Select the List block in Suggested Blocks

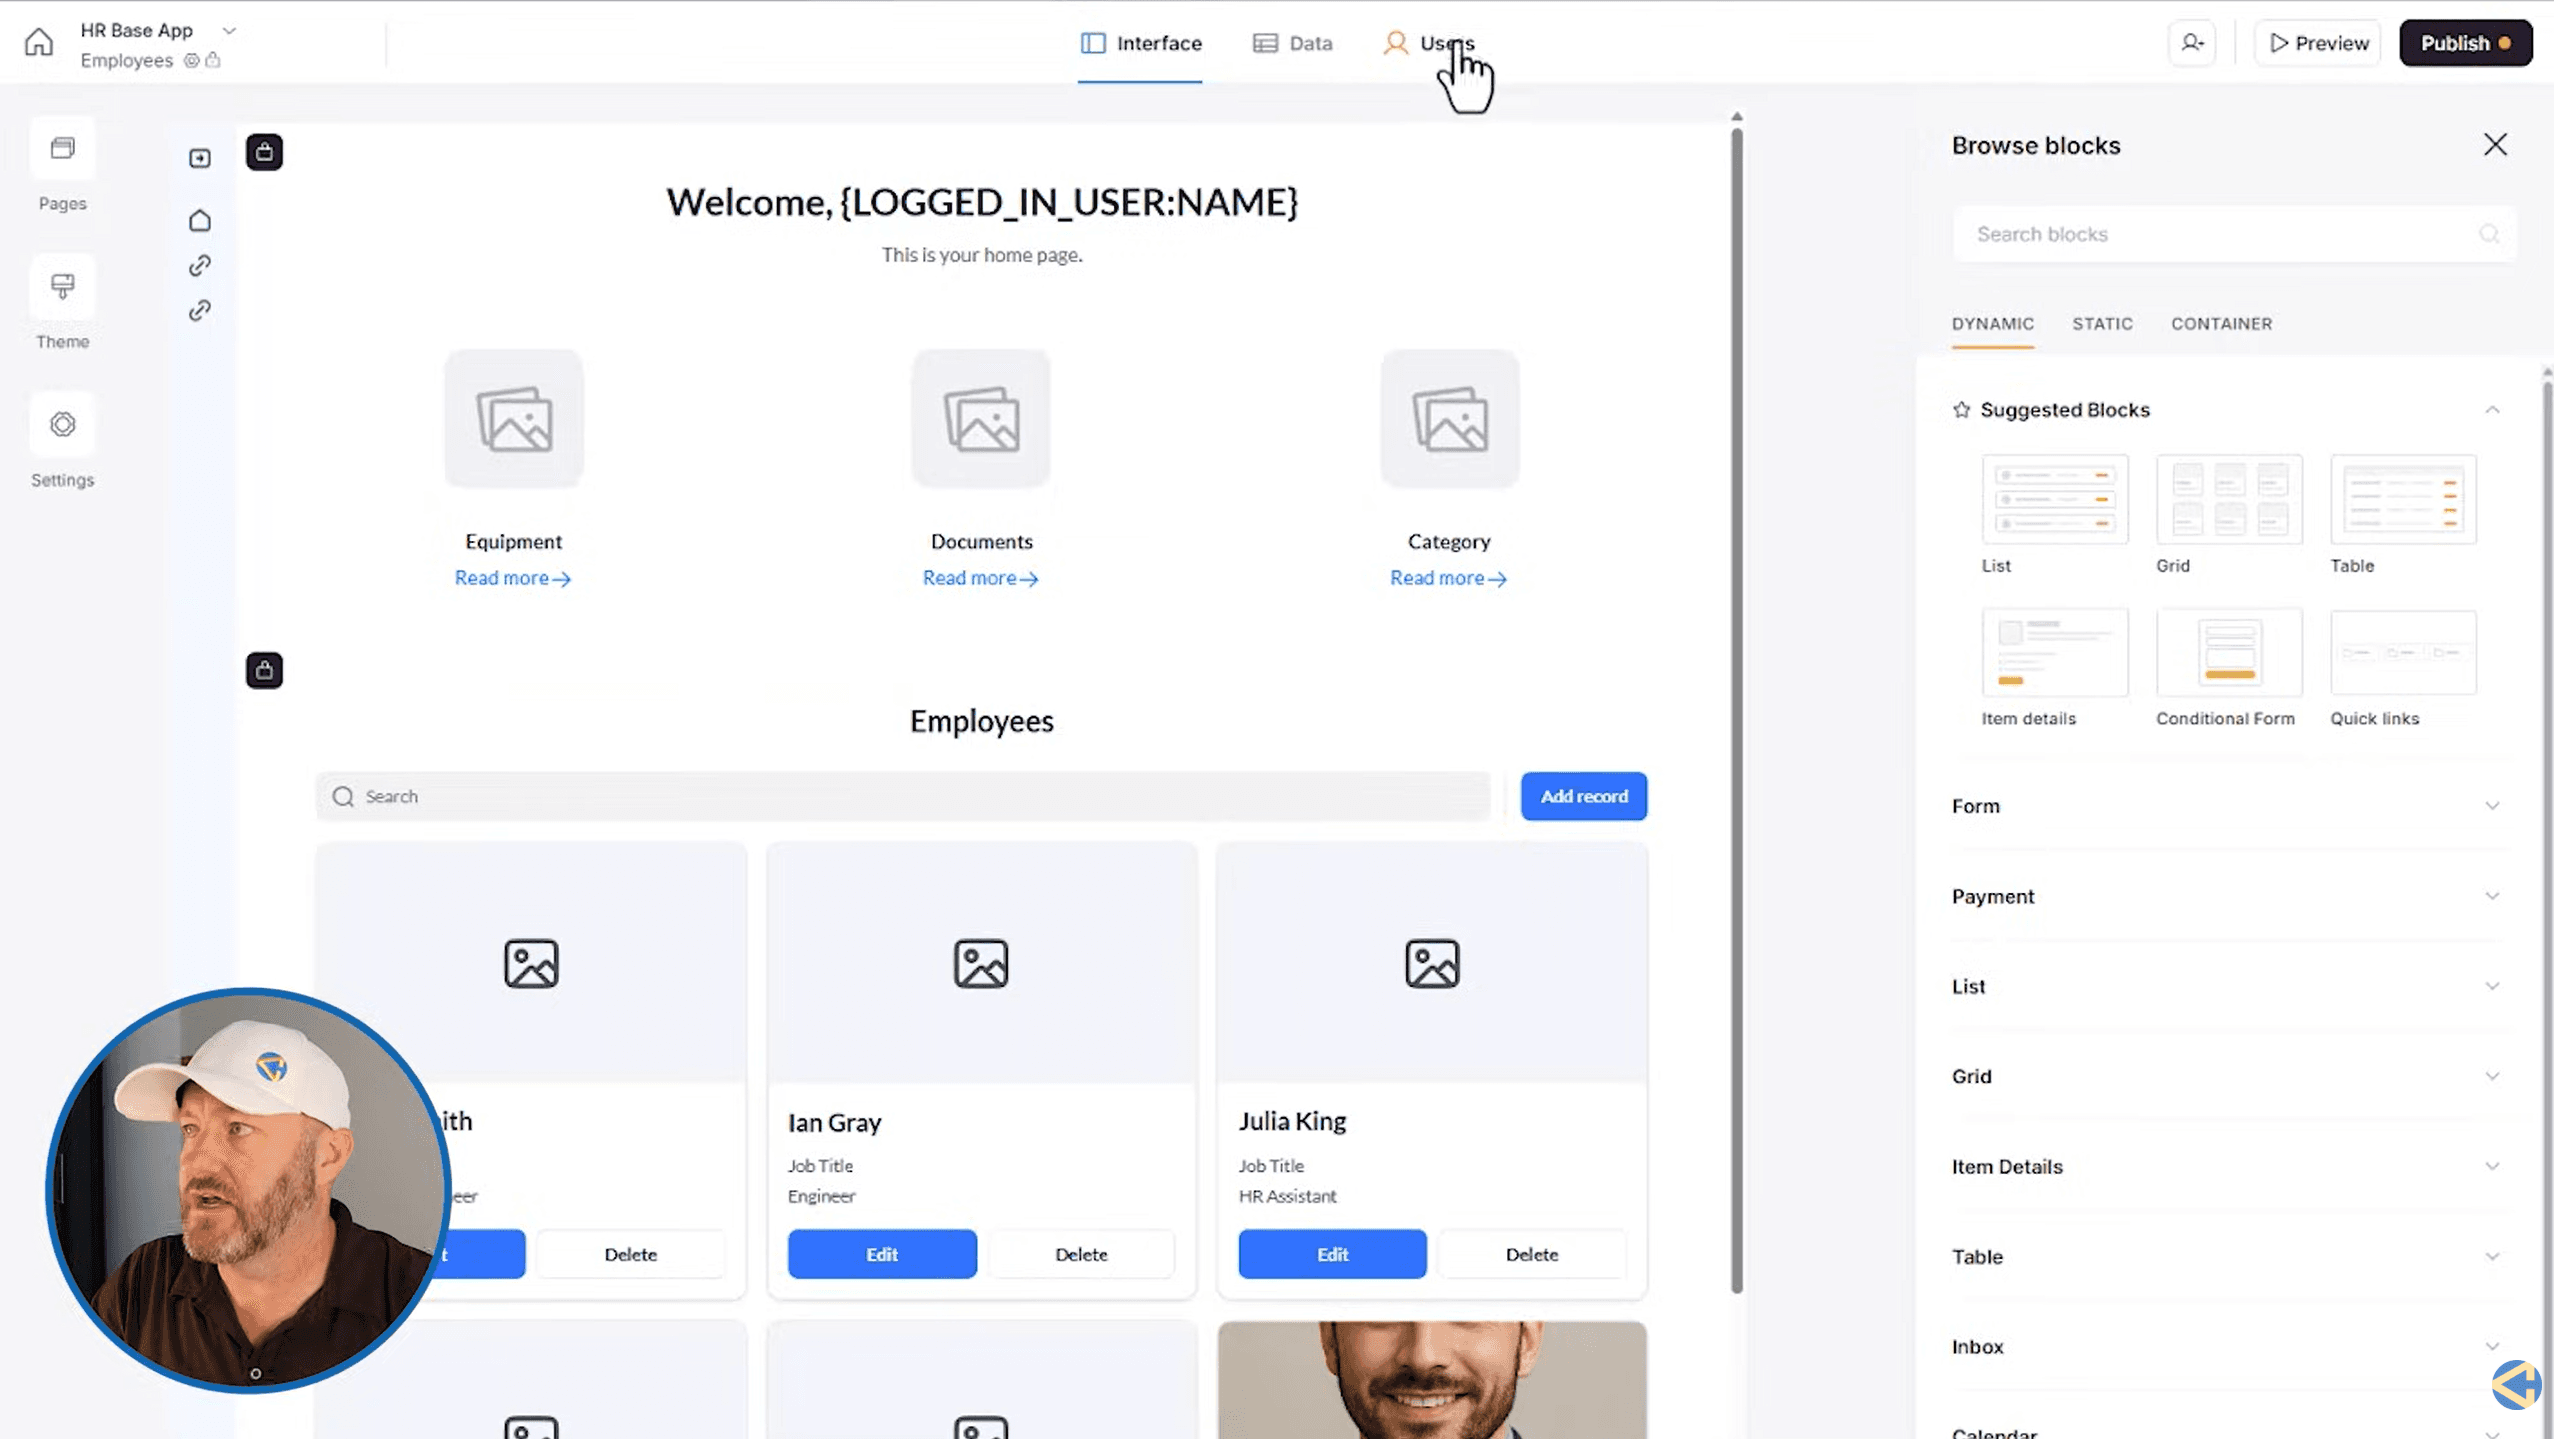tap(2054, 500)
